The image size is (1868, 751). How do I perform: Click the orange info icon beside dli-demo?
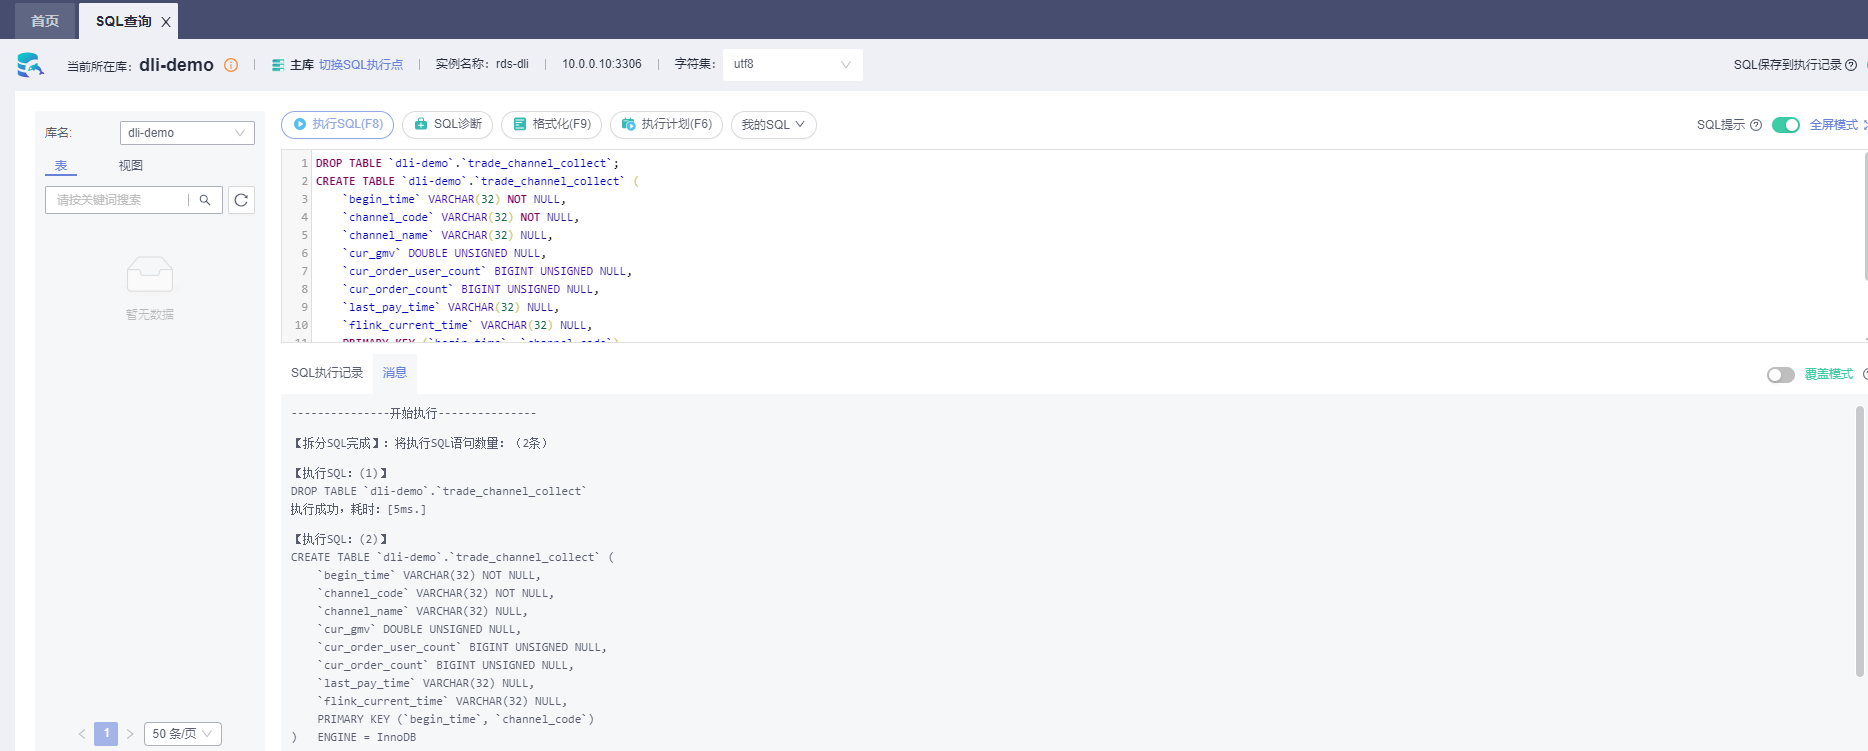click(x=231, y=65)
